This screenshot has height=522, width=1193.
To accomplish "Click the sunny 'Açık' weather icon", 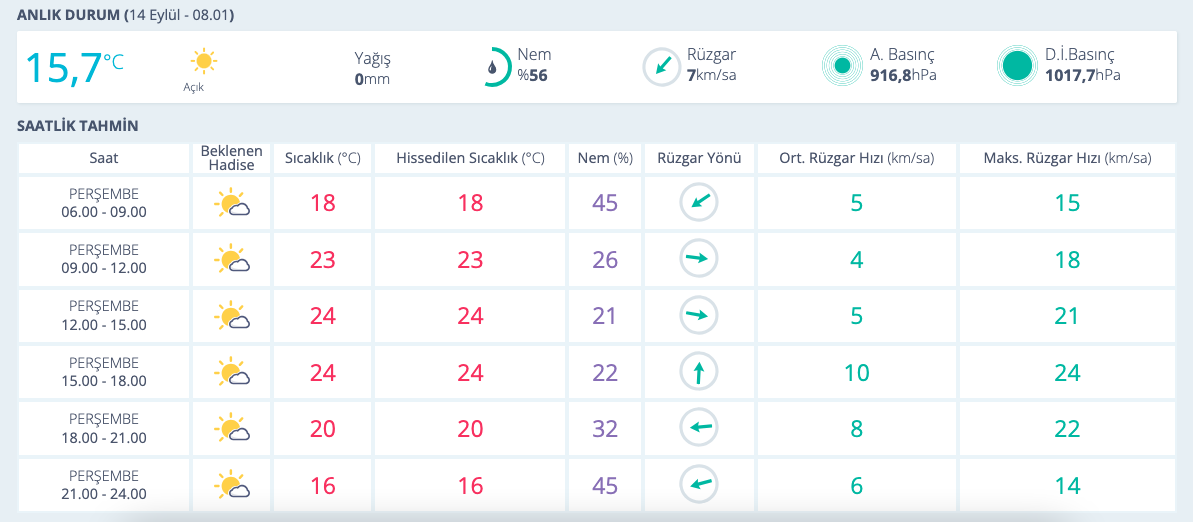I will point(204,62).
